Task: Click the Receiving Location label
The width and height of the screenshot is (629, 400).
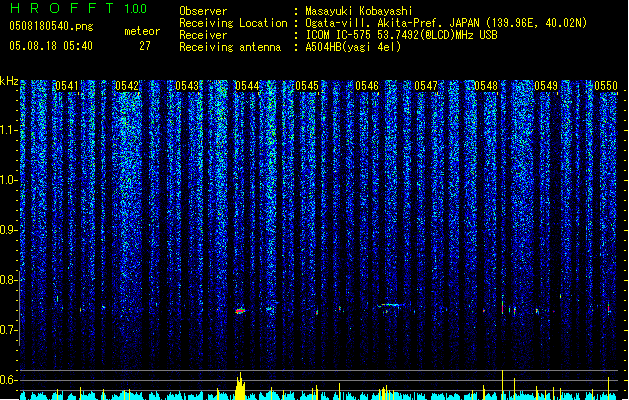Action: pyautogui.click(x=233, y=23)
